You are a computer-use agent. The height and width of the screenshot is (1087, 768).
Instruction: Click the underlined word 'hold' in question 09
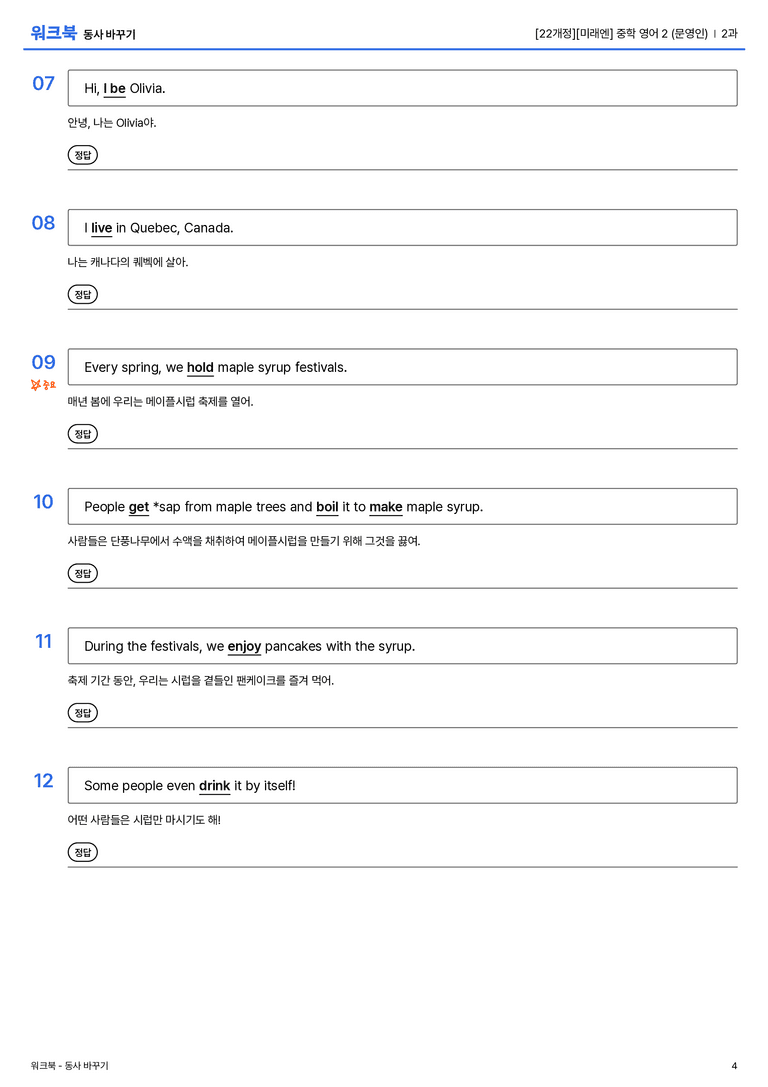pyautogui.click(x=200, y=367)
